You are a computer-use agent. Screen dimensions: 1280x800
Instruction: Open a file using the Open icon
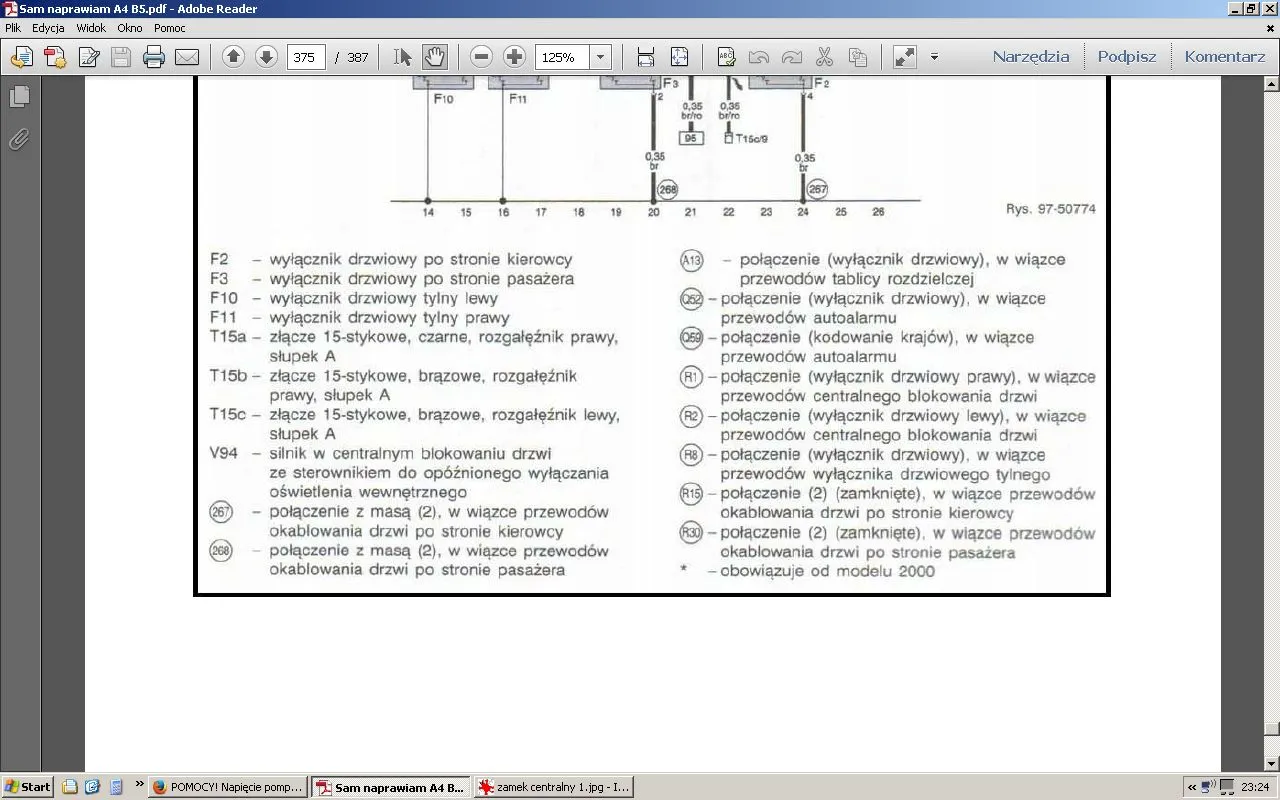coord(22,57)
